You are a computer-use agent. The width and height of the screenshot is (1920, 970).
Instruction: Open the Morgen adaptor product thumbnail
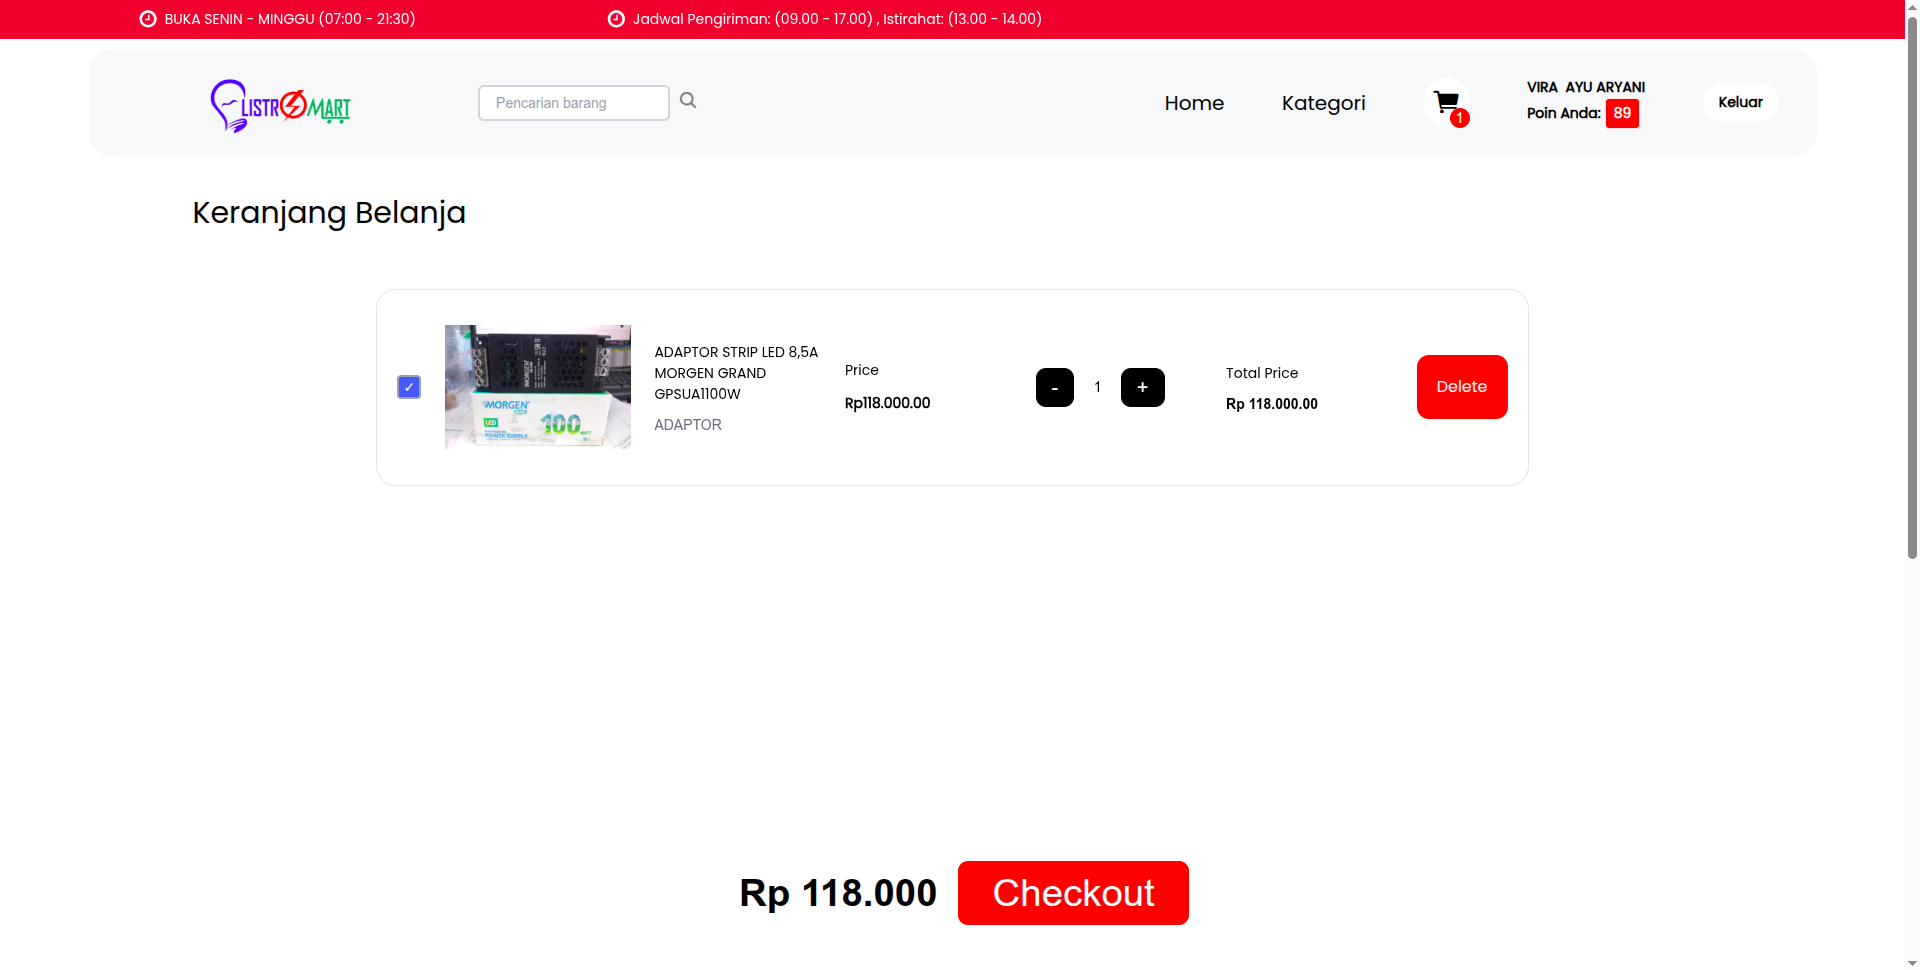tap(538, 387)
